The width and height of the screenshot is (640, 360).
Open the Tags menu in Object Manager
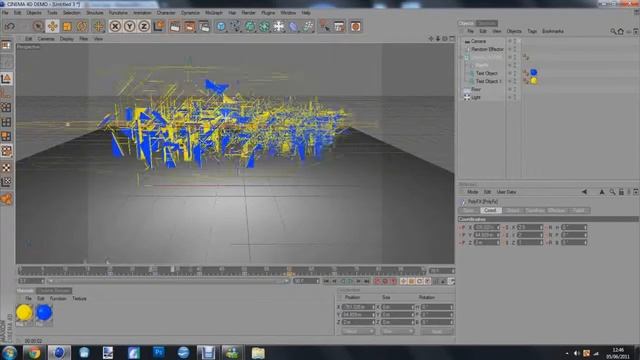(532, 31)
